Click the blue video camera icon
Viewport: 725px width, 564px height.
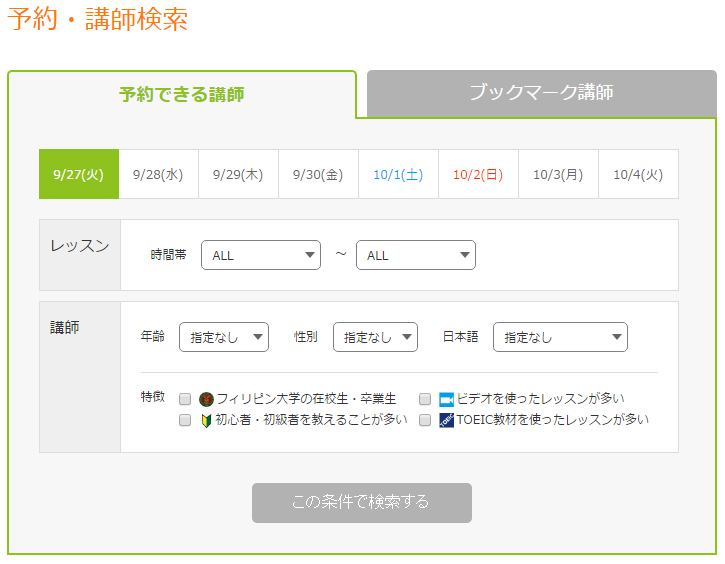click(x=447, y=399)
